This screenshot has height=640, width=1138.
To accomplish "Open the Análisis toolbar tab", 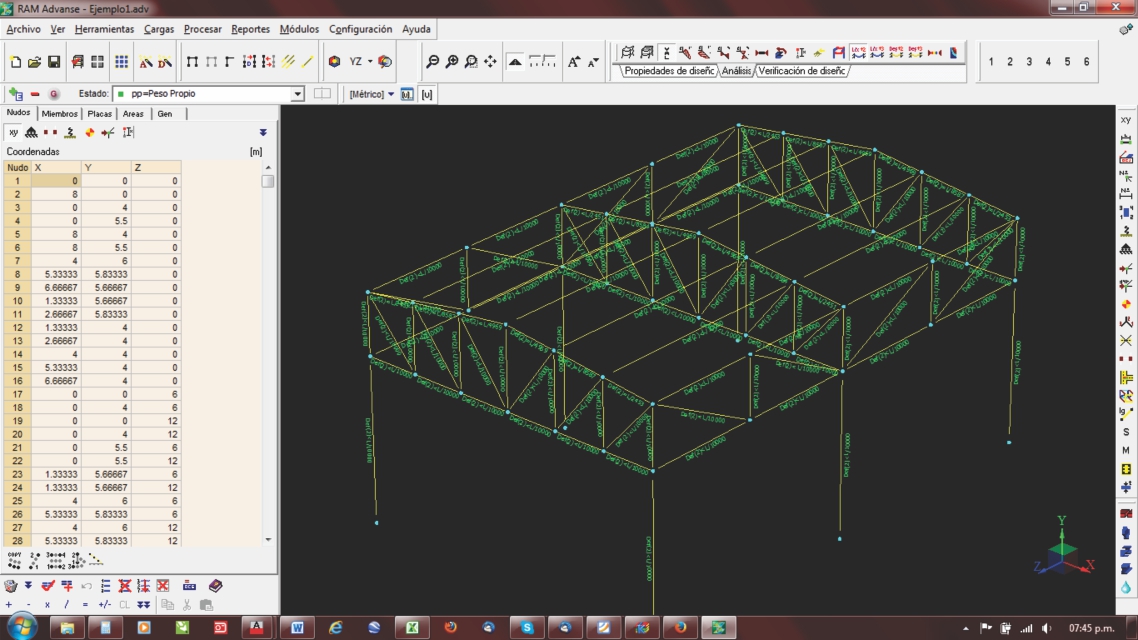I will pyautogui.click(x=736, y=71).
